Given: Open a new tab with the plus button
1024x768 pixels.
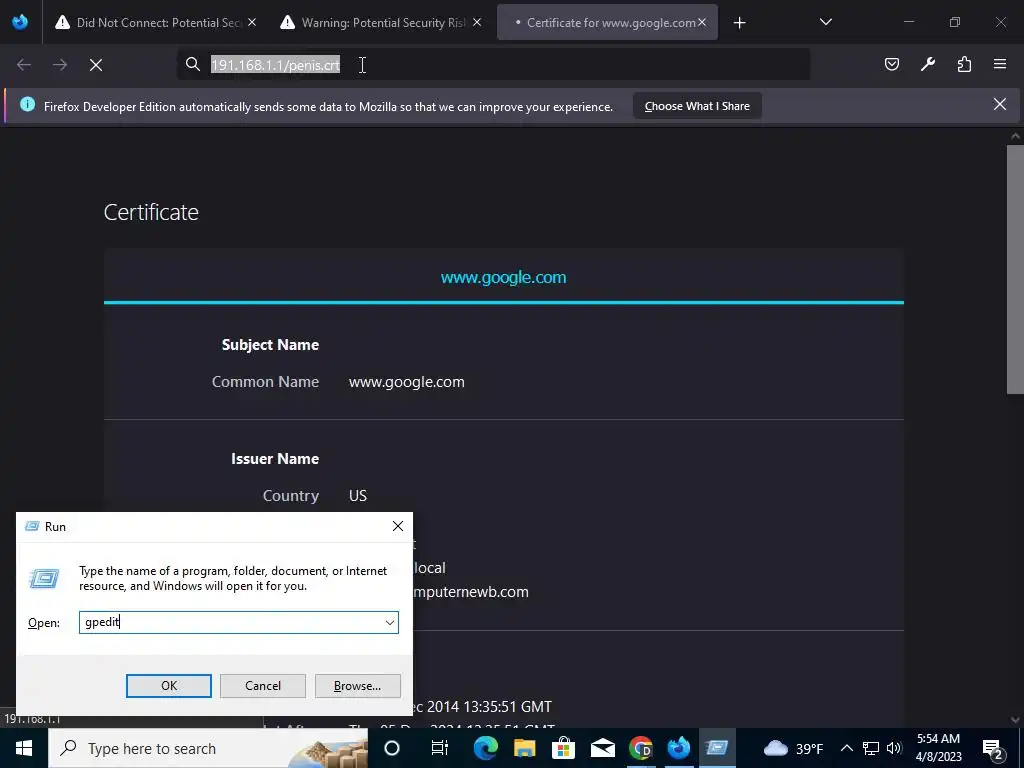Looking at the screenshot, I should point(739,23).
